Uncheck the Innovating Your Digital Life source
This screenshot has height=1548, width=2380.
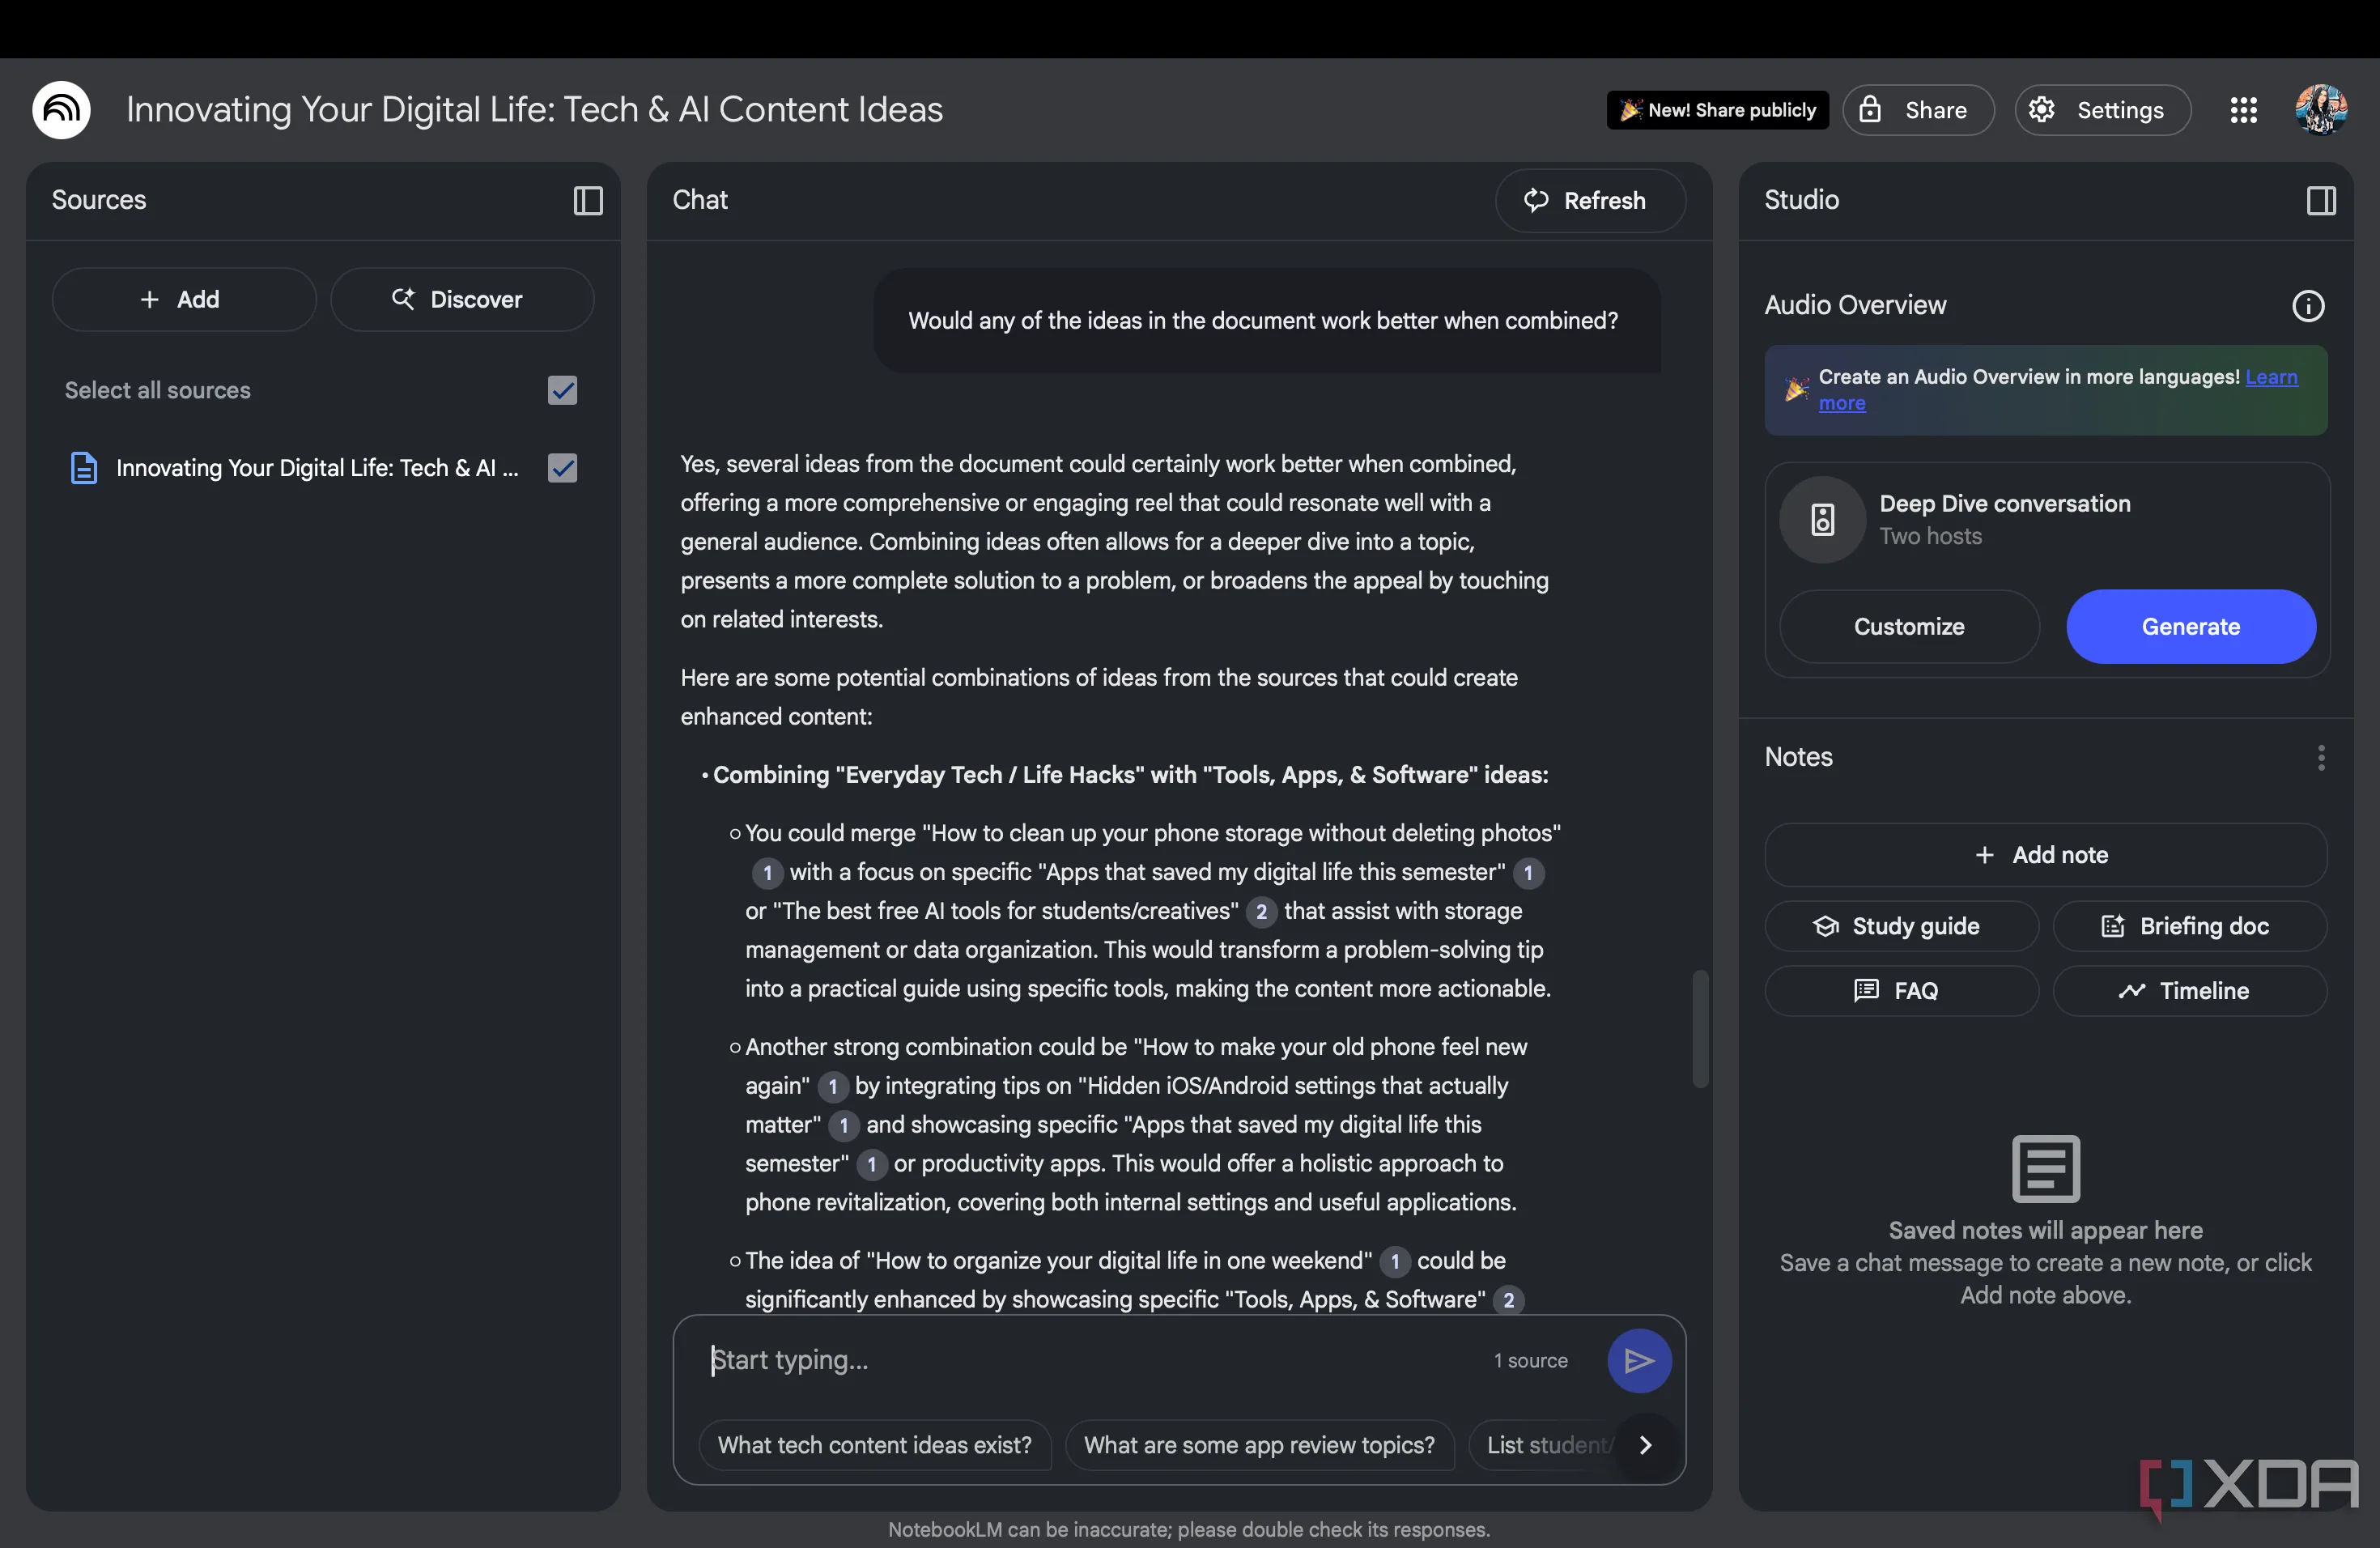pyautogui.click(x=563, y=468)
